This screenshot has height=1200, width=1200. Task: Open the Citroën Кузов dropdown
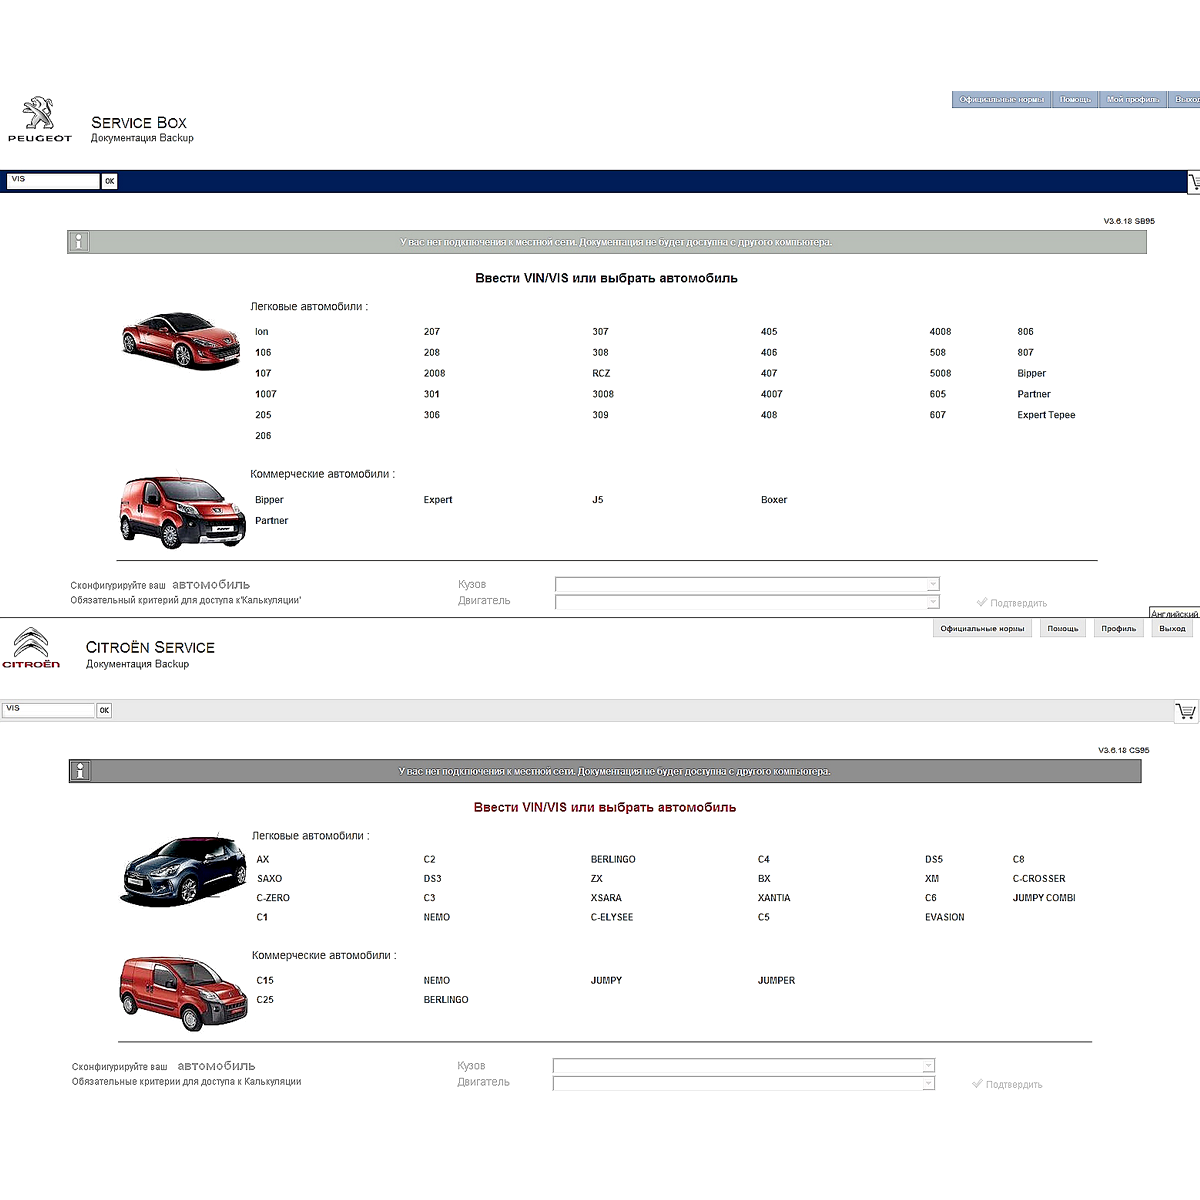coord(928,1066)
